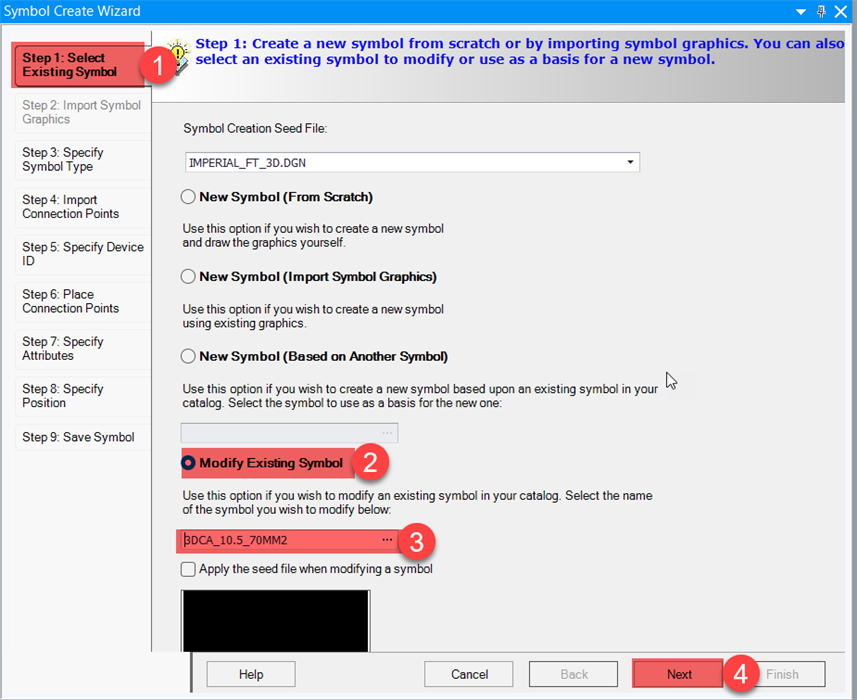This screenshot has height=700, width=857.
Task: Go to Step 8: Specify Position
Action: tap(82, 396)
